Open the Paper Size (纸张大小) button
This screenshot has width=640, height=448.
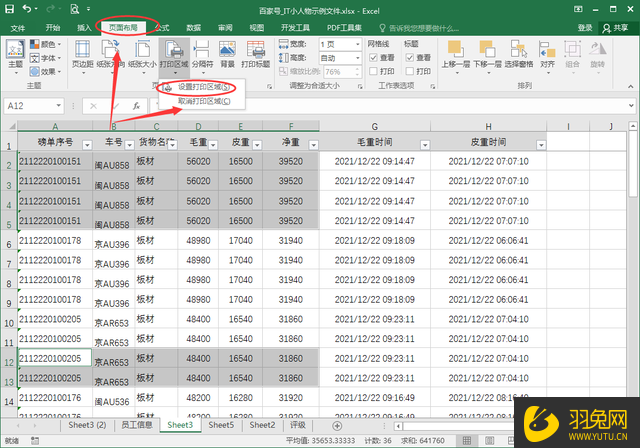coord(142,57)
